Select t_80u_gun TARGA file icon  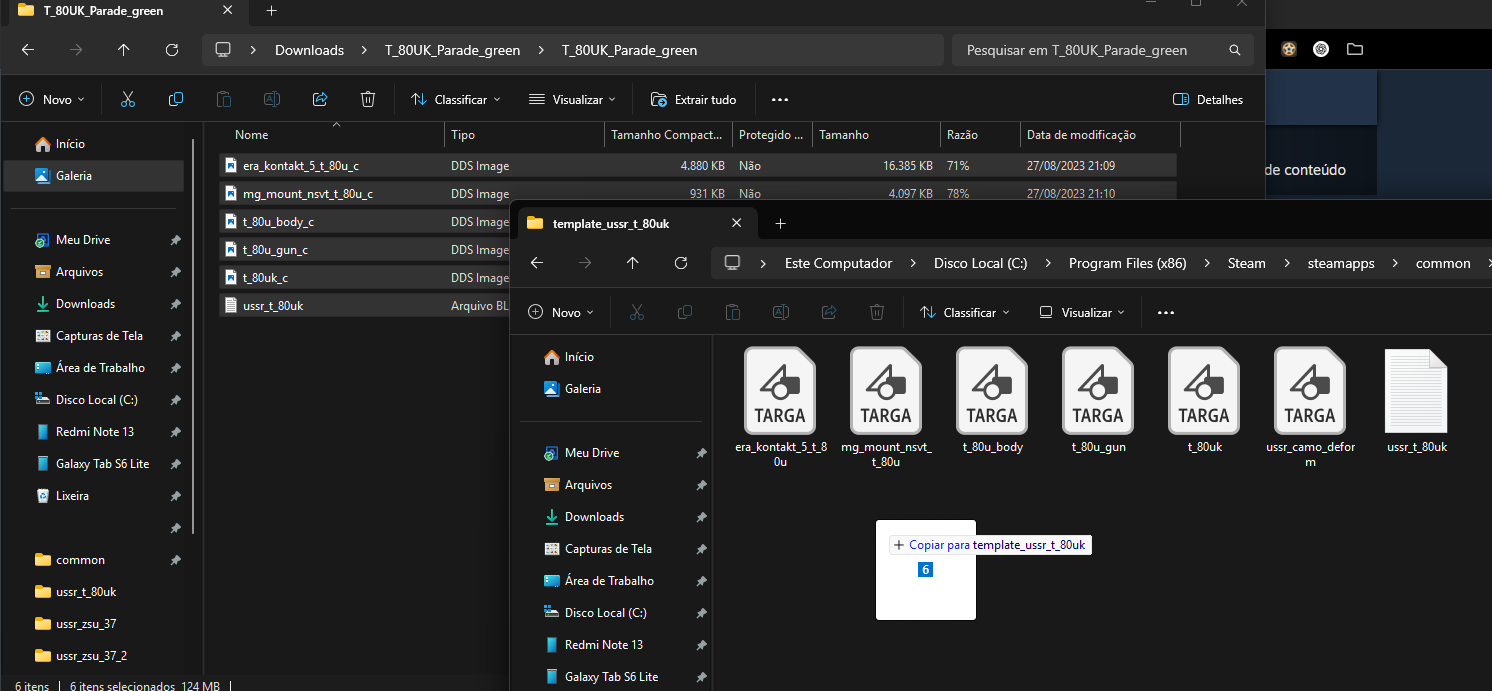(x=1098, y=391)
